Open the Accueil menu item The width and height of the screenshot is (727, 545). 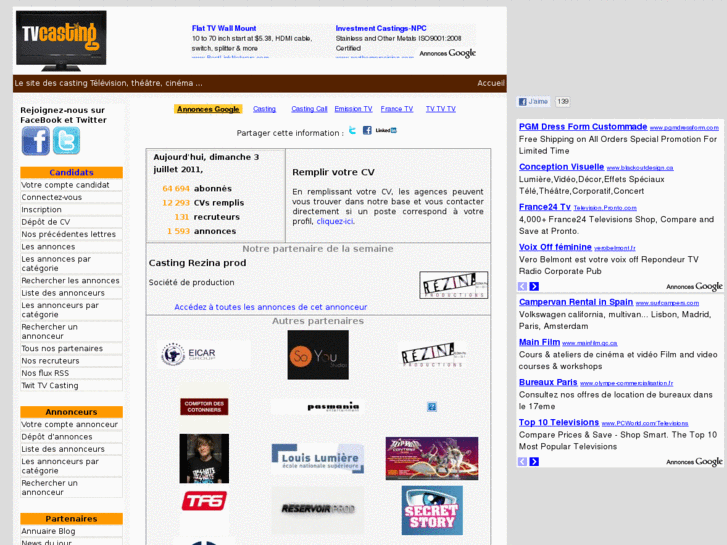click(491, 83)
